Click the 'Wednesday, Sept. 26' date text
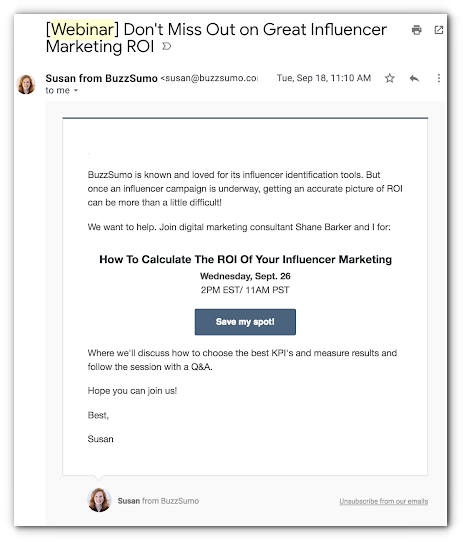 245,276
